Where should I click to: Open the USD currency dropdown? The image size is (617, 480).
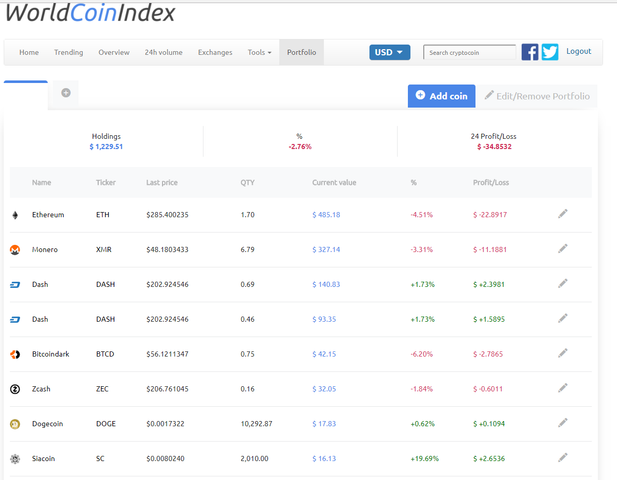click(389, 52)
